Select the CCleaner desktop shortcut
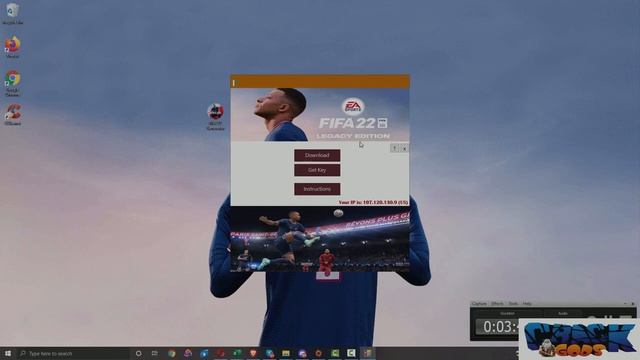Screen dimensions: 640x360 coord(13,115)
